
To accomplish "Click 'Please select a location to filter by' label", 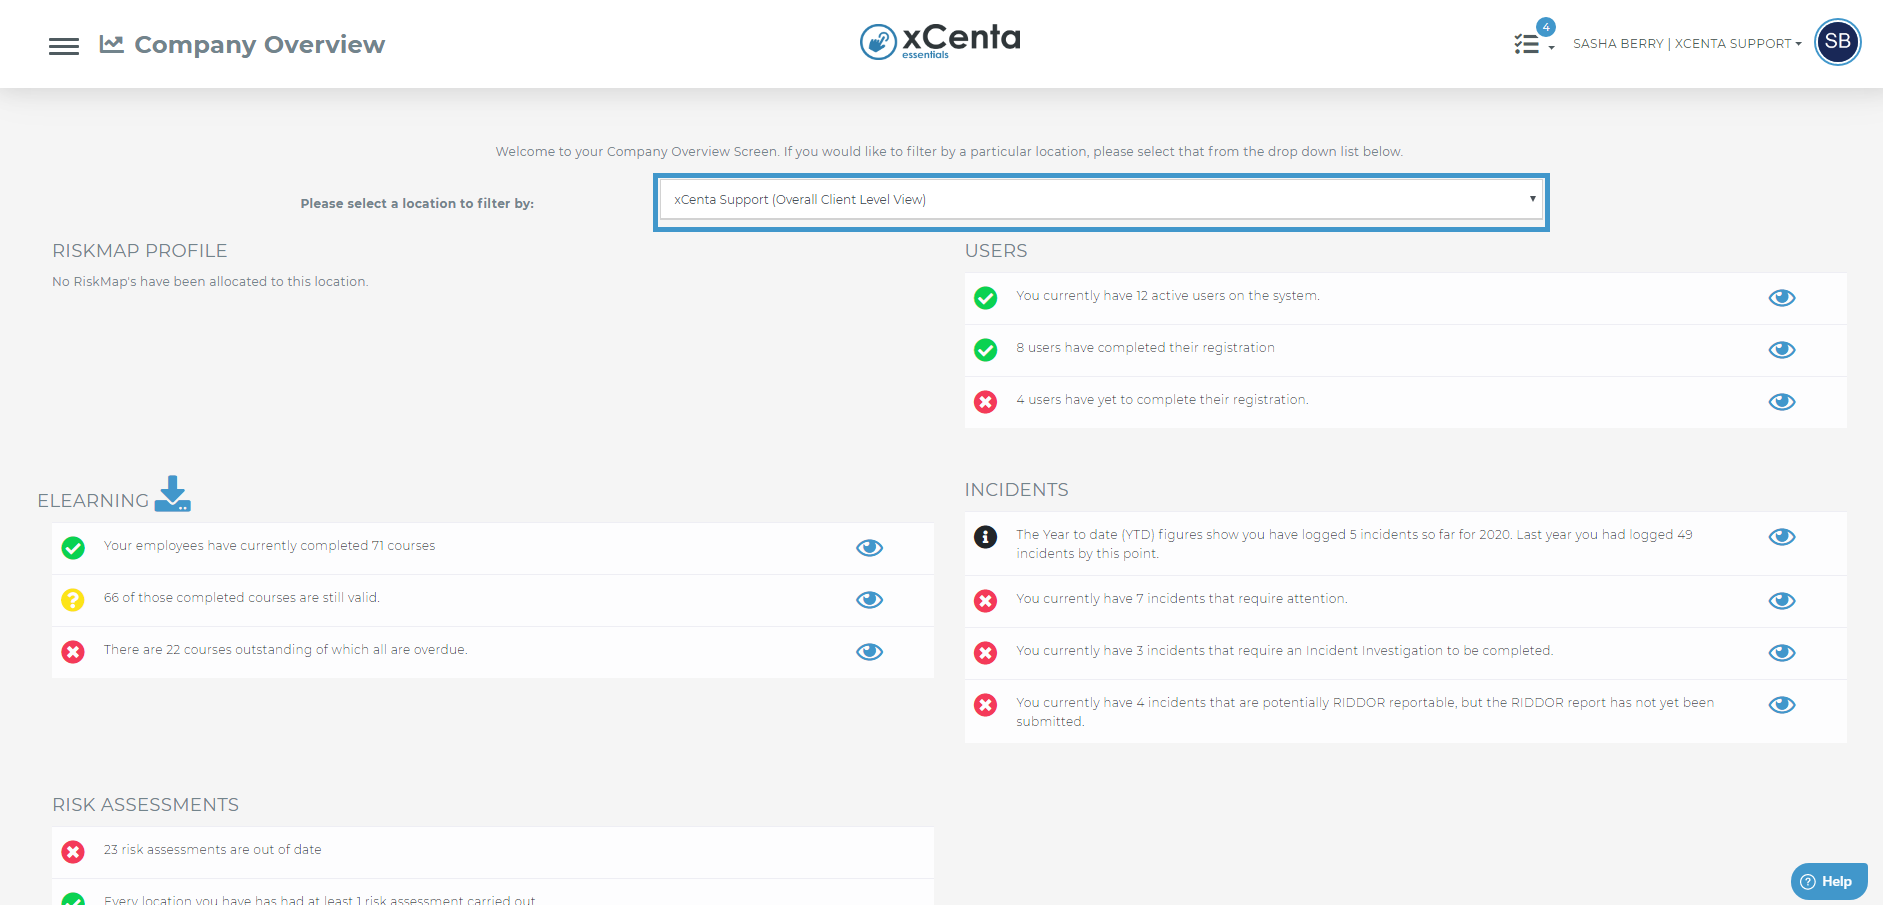I will click(x=417, y=204).
